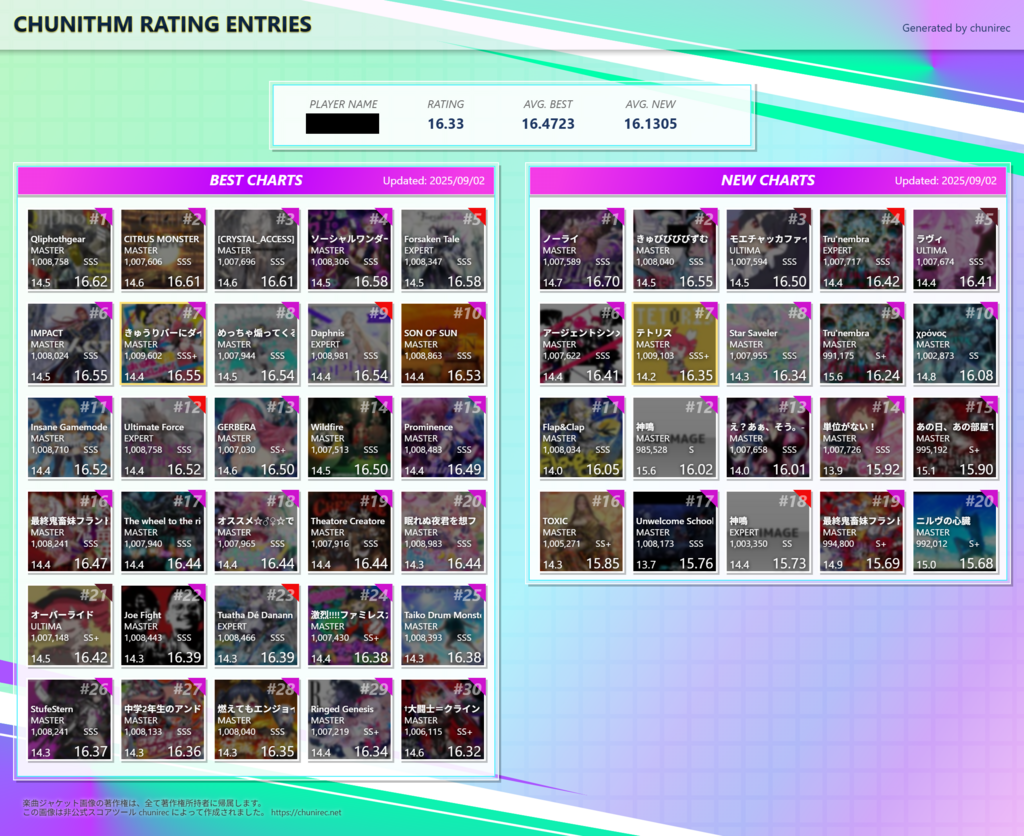This screenshot has width=1024, height=836.
Task: Select the Taiko Drum Monster chart tile
Action: tap(443, 625)
